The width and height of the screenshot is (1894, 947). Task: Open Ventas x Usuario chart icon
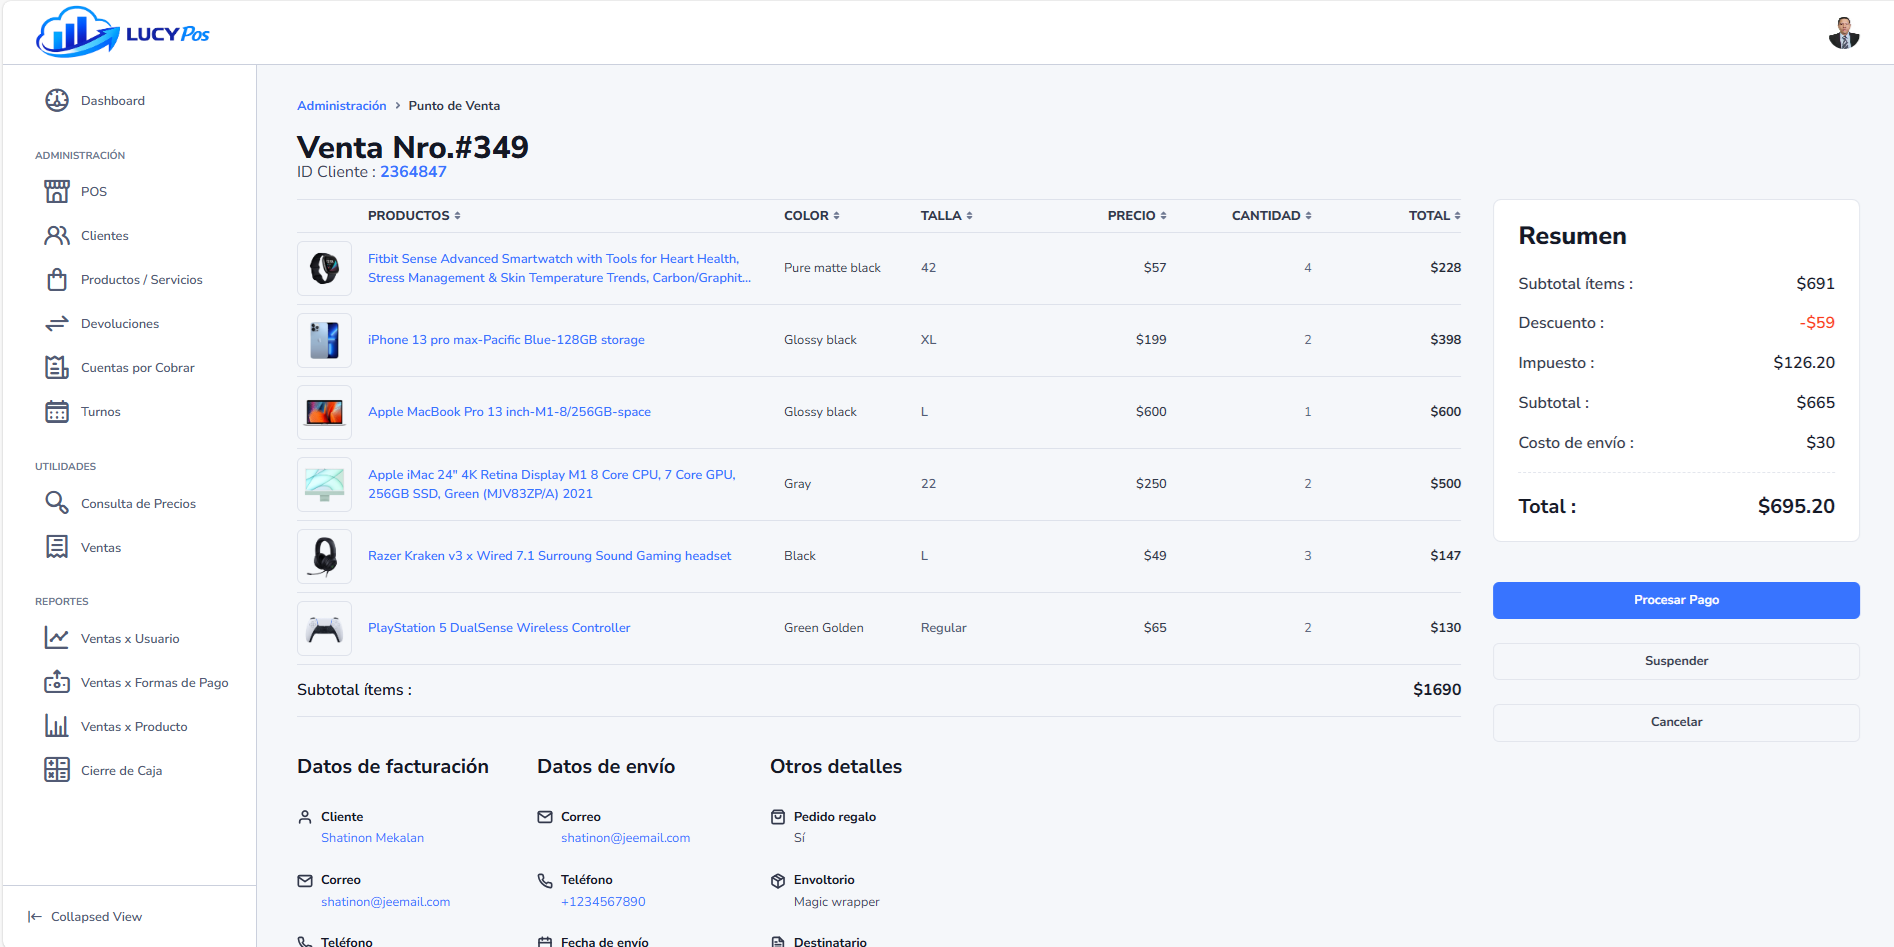pyautogui.click(x=57, y=638)
